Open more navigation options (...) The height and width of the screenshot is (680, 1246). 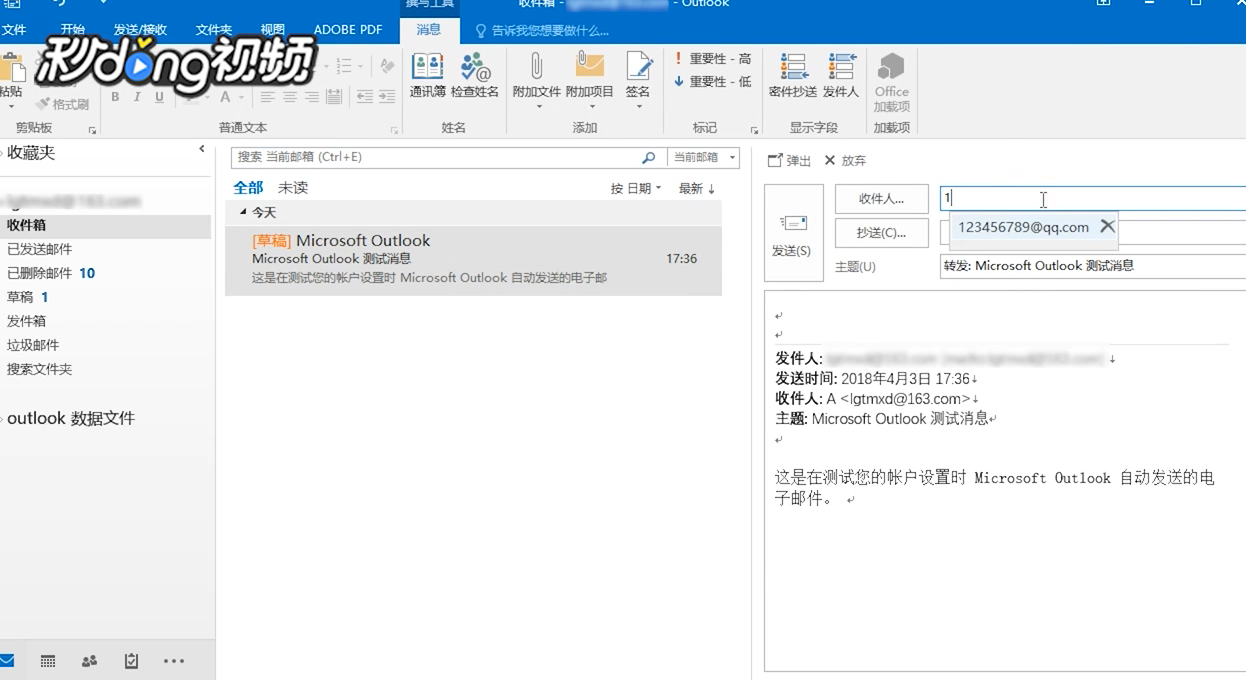coord(174,661)
